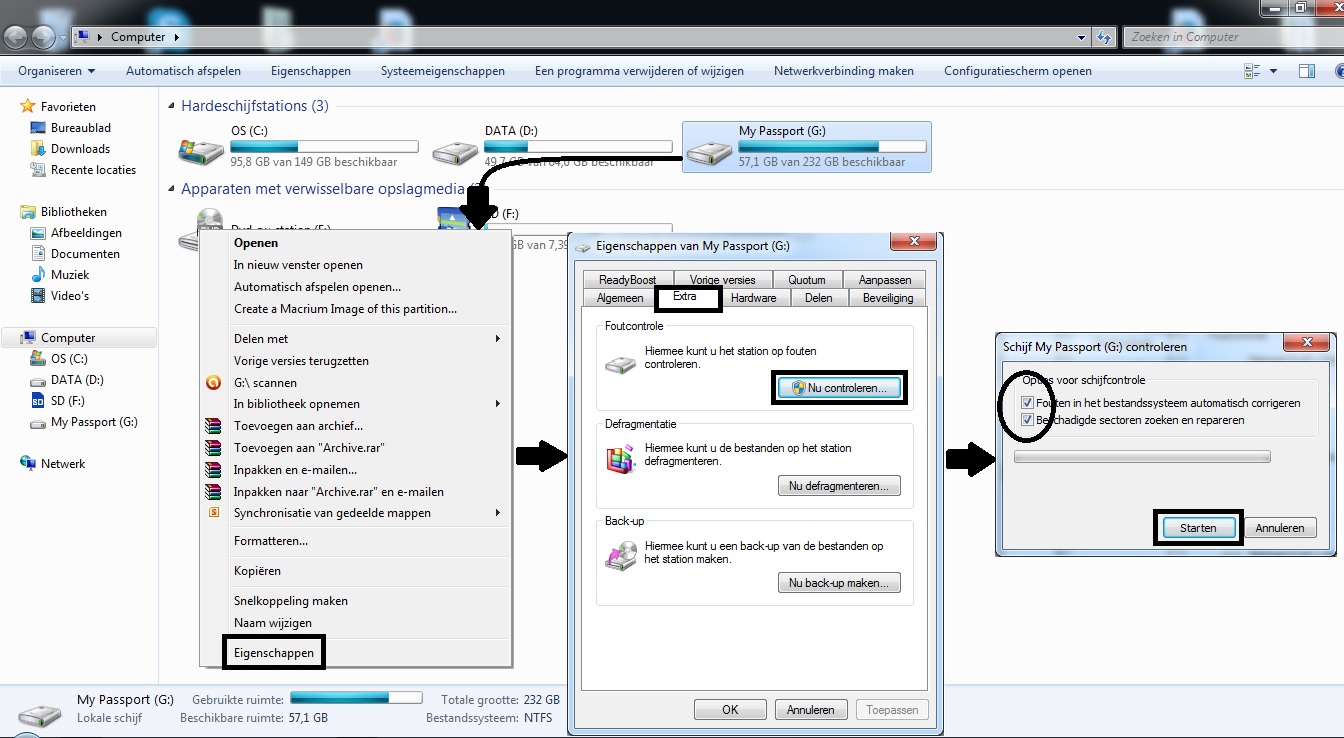
Task: Open the Organiseren dropdown menu
Action: point(57,71)
